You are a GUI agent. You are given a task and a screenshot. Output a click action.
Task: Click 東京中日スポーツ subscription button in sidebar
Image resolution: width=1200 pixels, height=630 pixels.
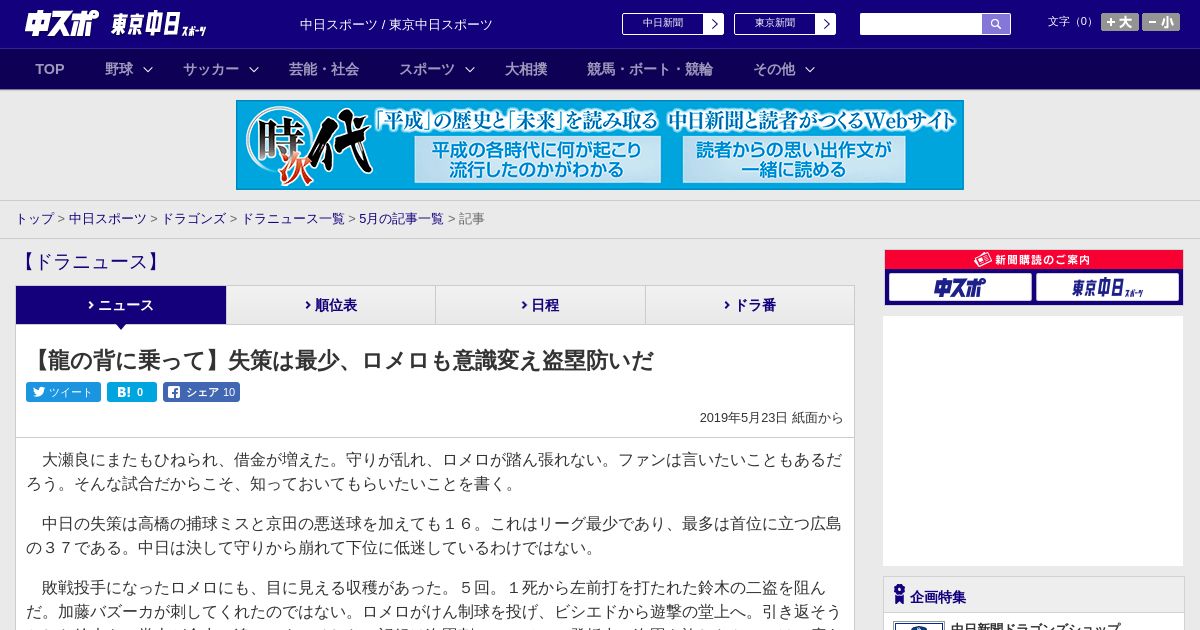[x=1108, y=288]
